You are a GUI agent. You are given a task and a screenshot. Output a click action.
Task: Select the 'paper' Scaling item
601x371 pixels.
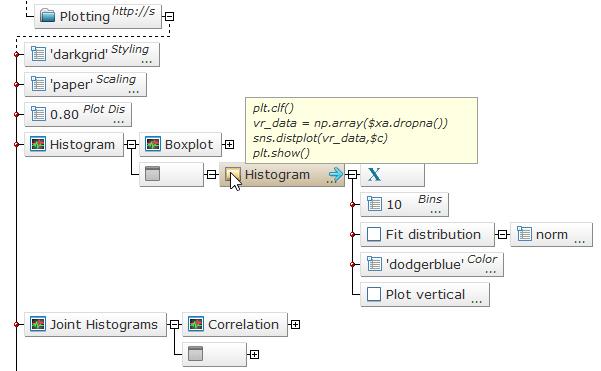point(85,84)
